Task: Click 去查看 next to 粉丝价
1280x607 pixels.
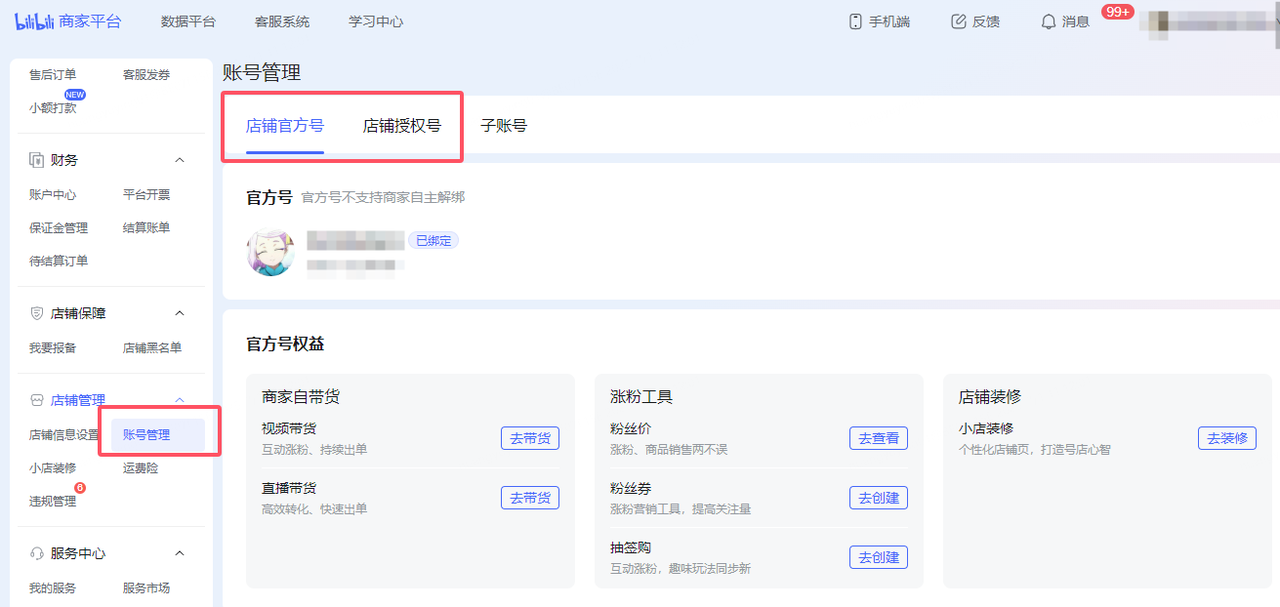Action: point(878,438)
